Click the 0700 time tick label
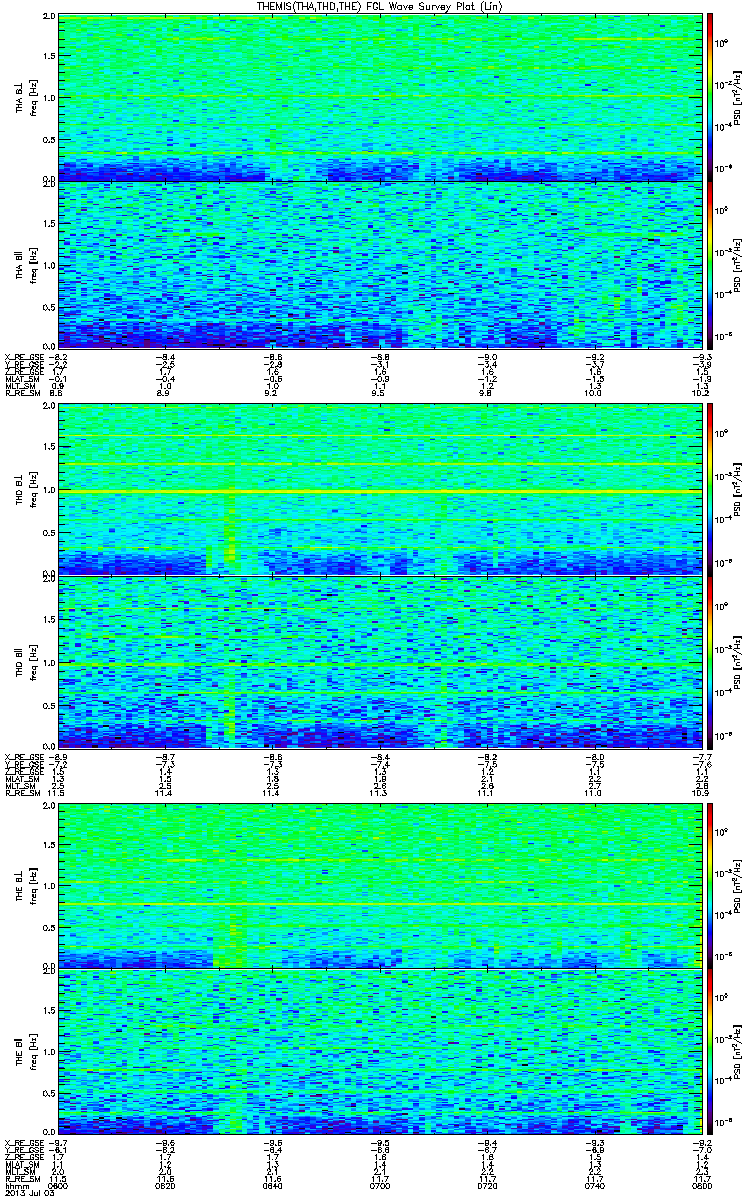The image size is (750, 1200). coord(380,1187)
